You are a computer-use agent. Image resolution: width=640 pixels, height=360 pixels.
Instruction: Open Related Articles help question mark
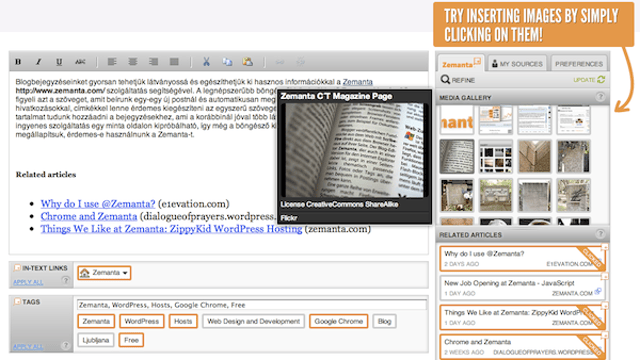(600, 234)
